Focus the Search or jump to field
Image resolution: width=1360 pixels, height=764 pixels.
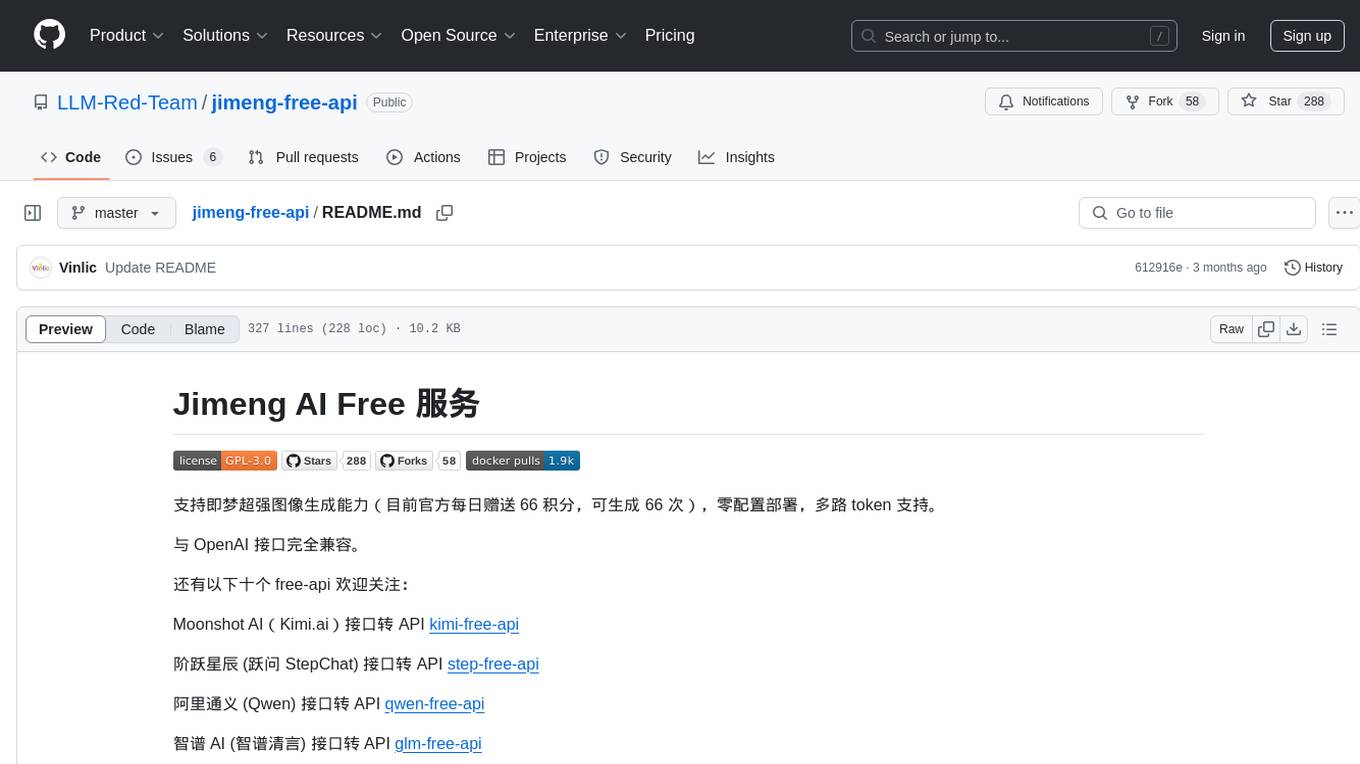coord(1014,36)
